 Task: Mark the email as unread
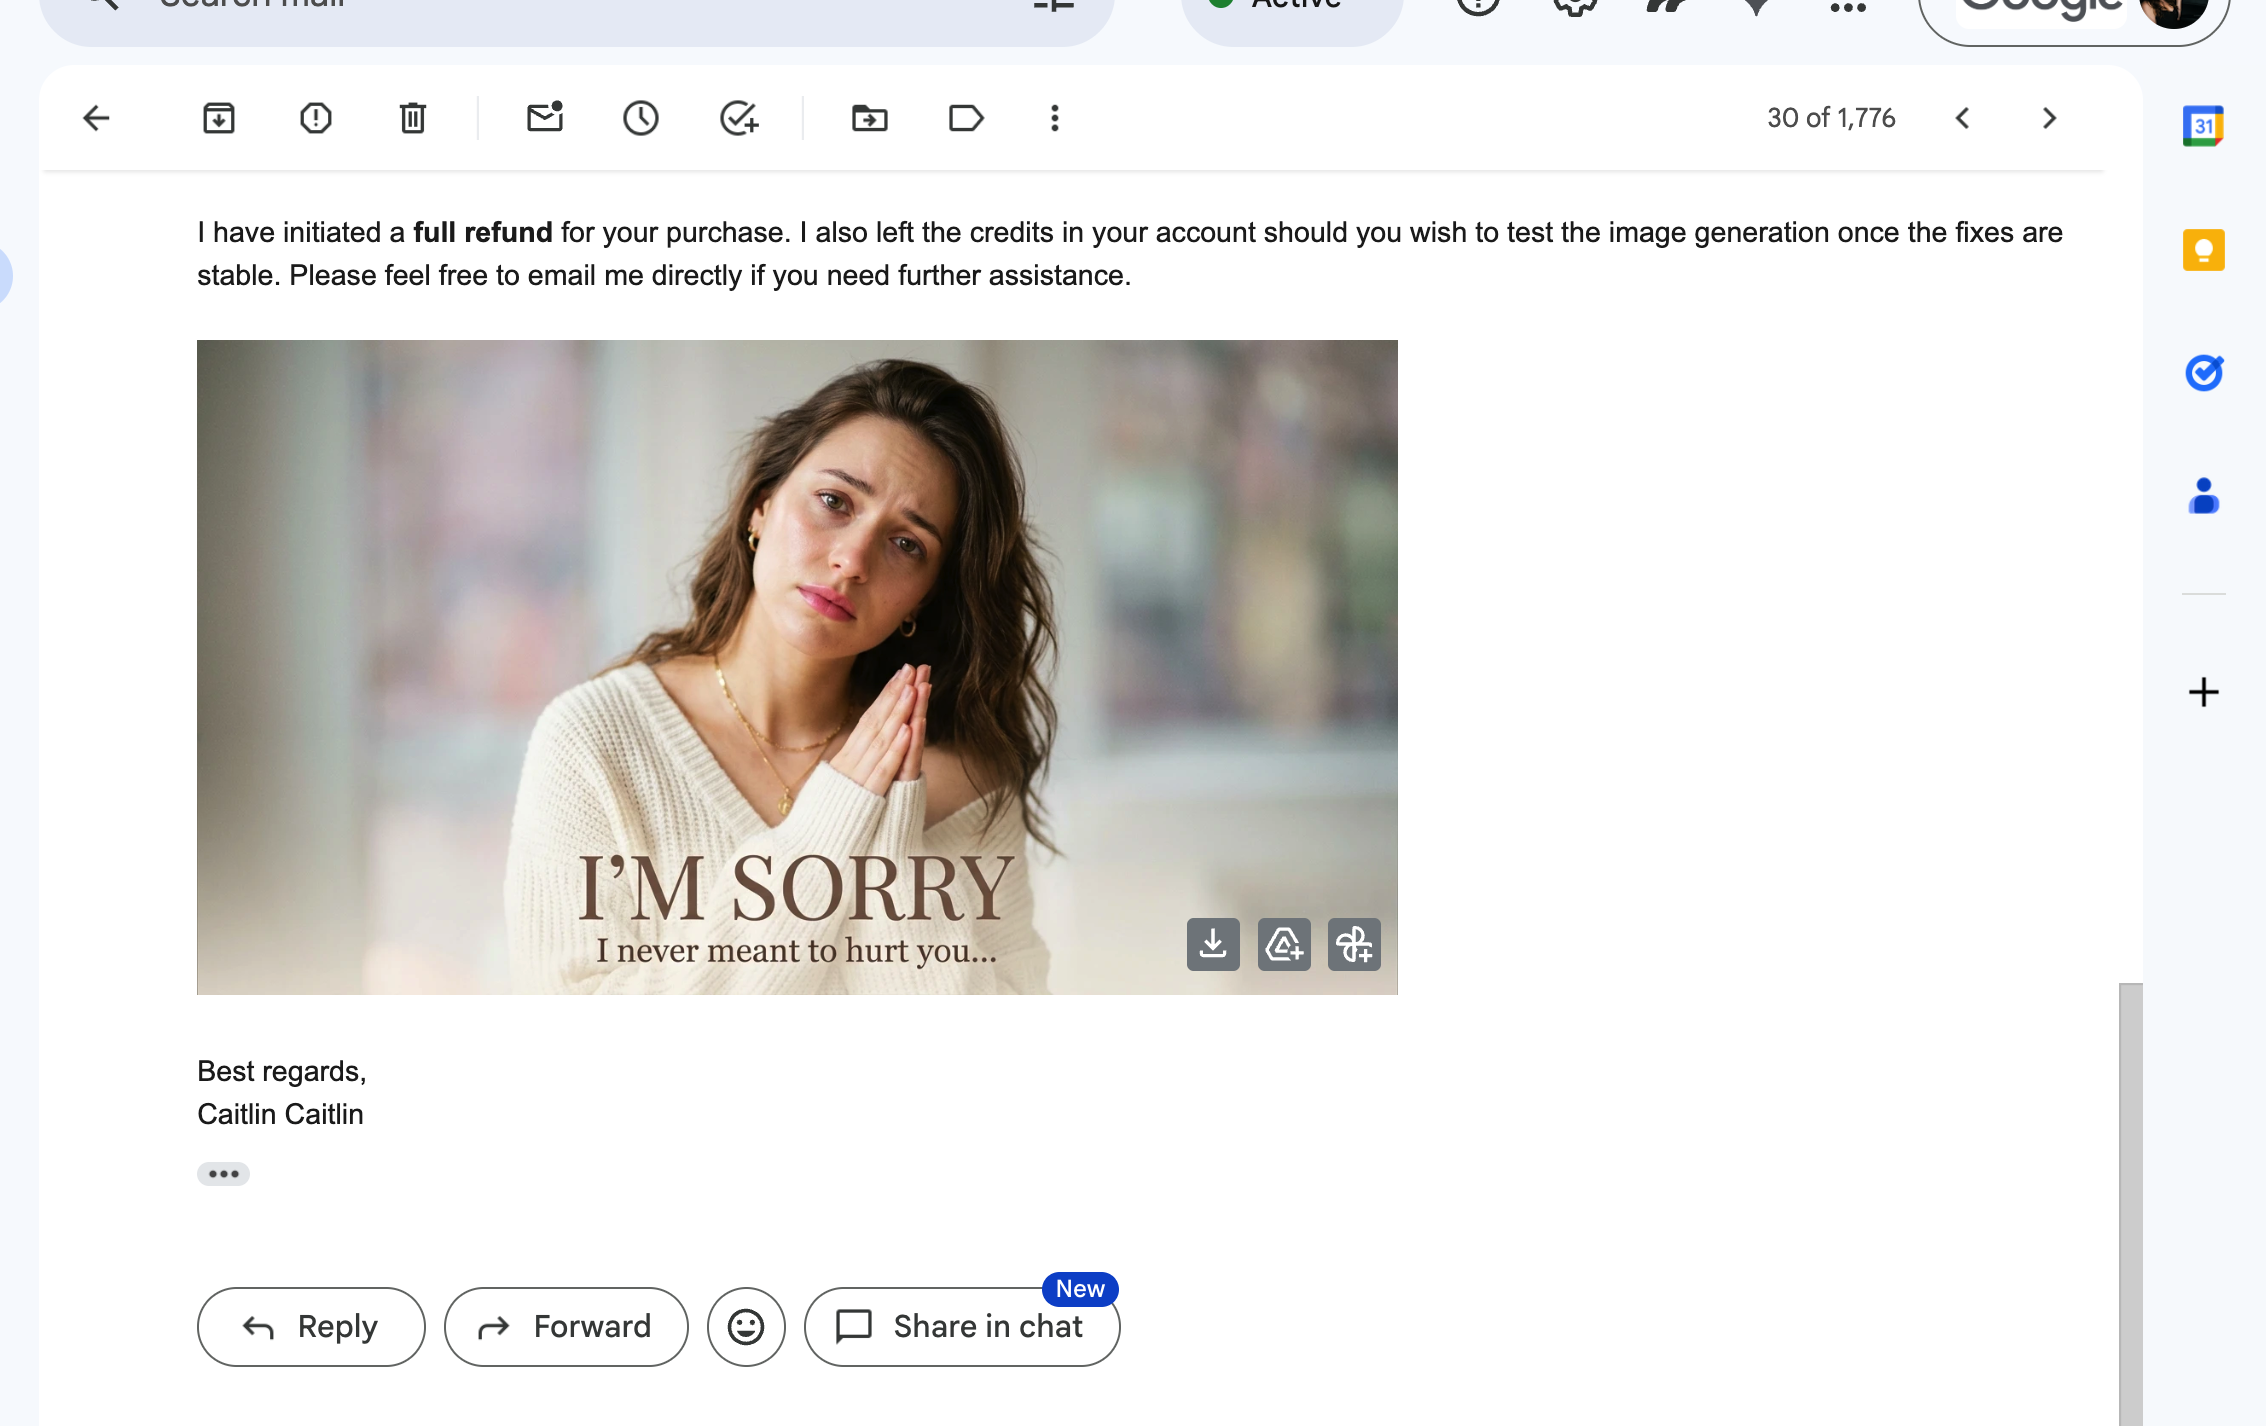pyautogui.click(x=544, y=118)
